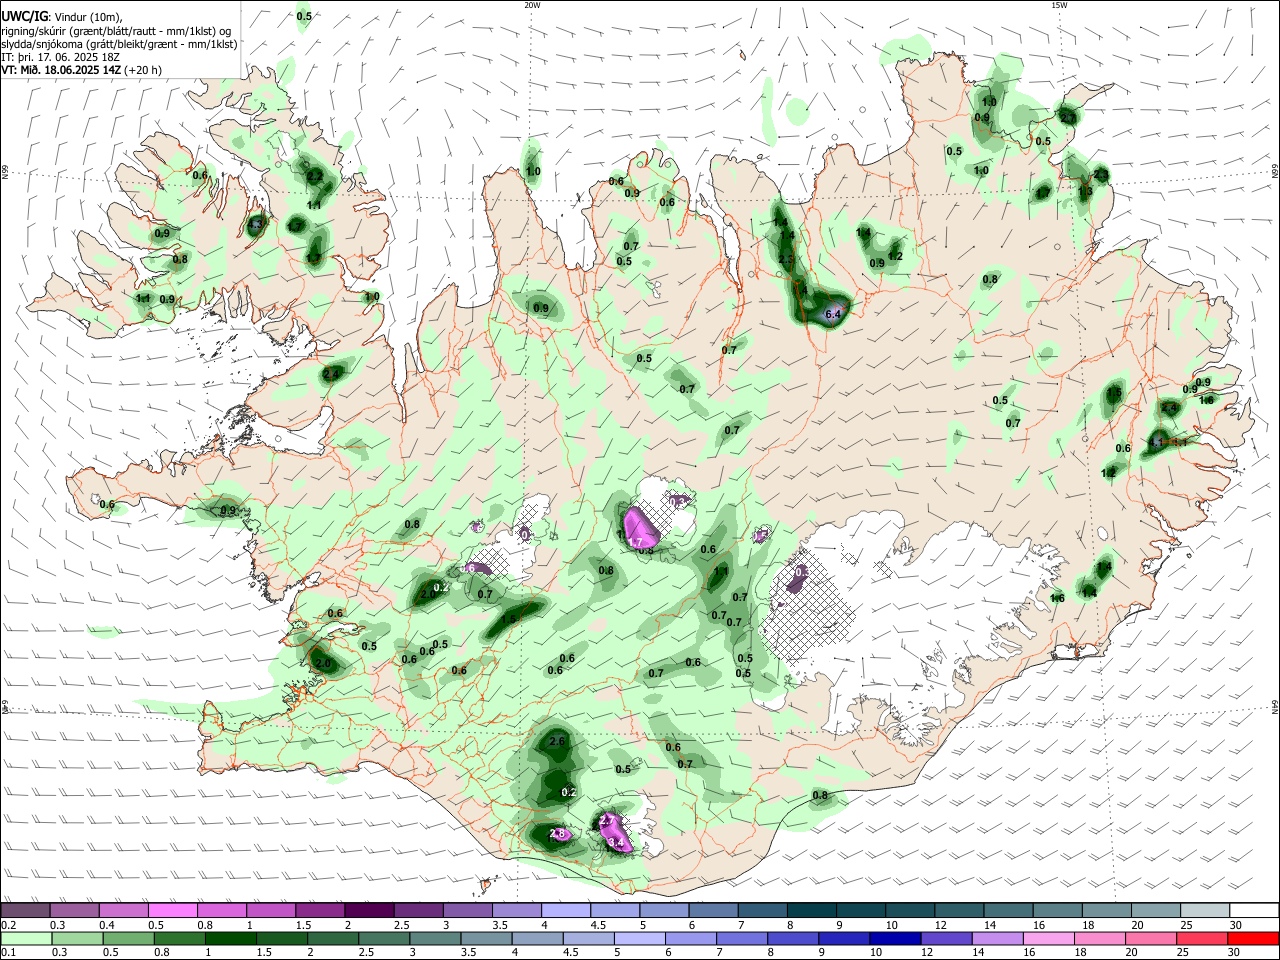Pick the pale pink 16–18 rain legend swatch
Screen dimensions: 1280x960
1048,938
